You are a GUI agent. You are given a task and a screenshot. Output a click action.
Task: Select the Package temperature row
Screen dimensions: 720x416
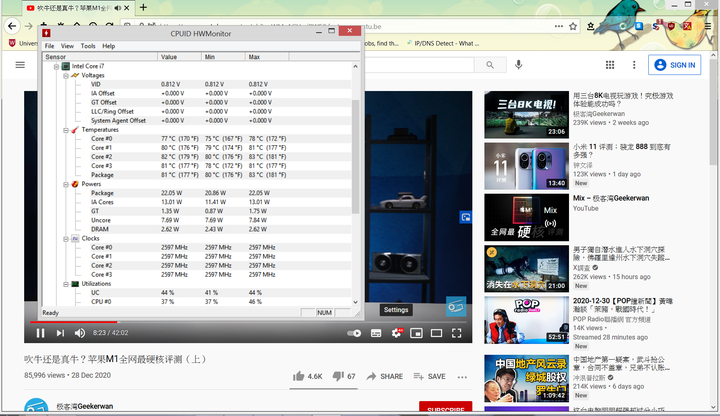click(x=197, y=175)
